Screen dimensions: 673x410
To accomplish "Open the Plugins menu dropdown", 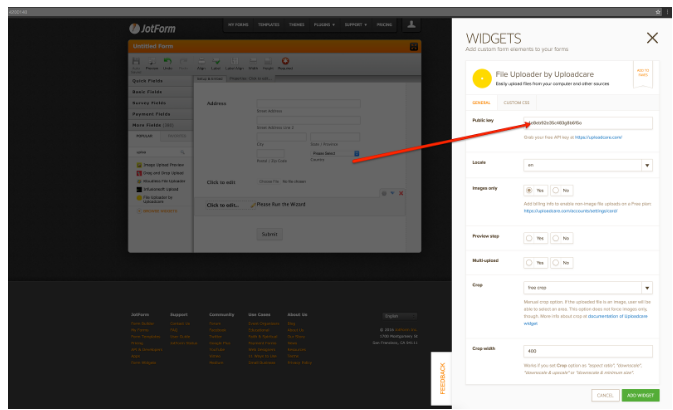I will coord(324,24).
